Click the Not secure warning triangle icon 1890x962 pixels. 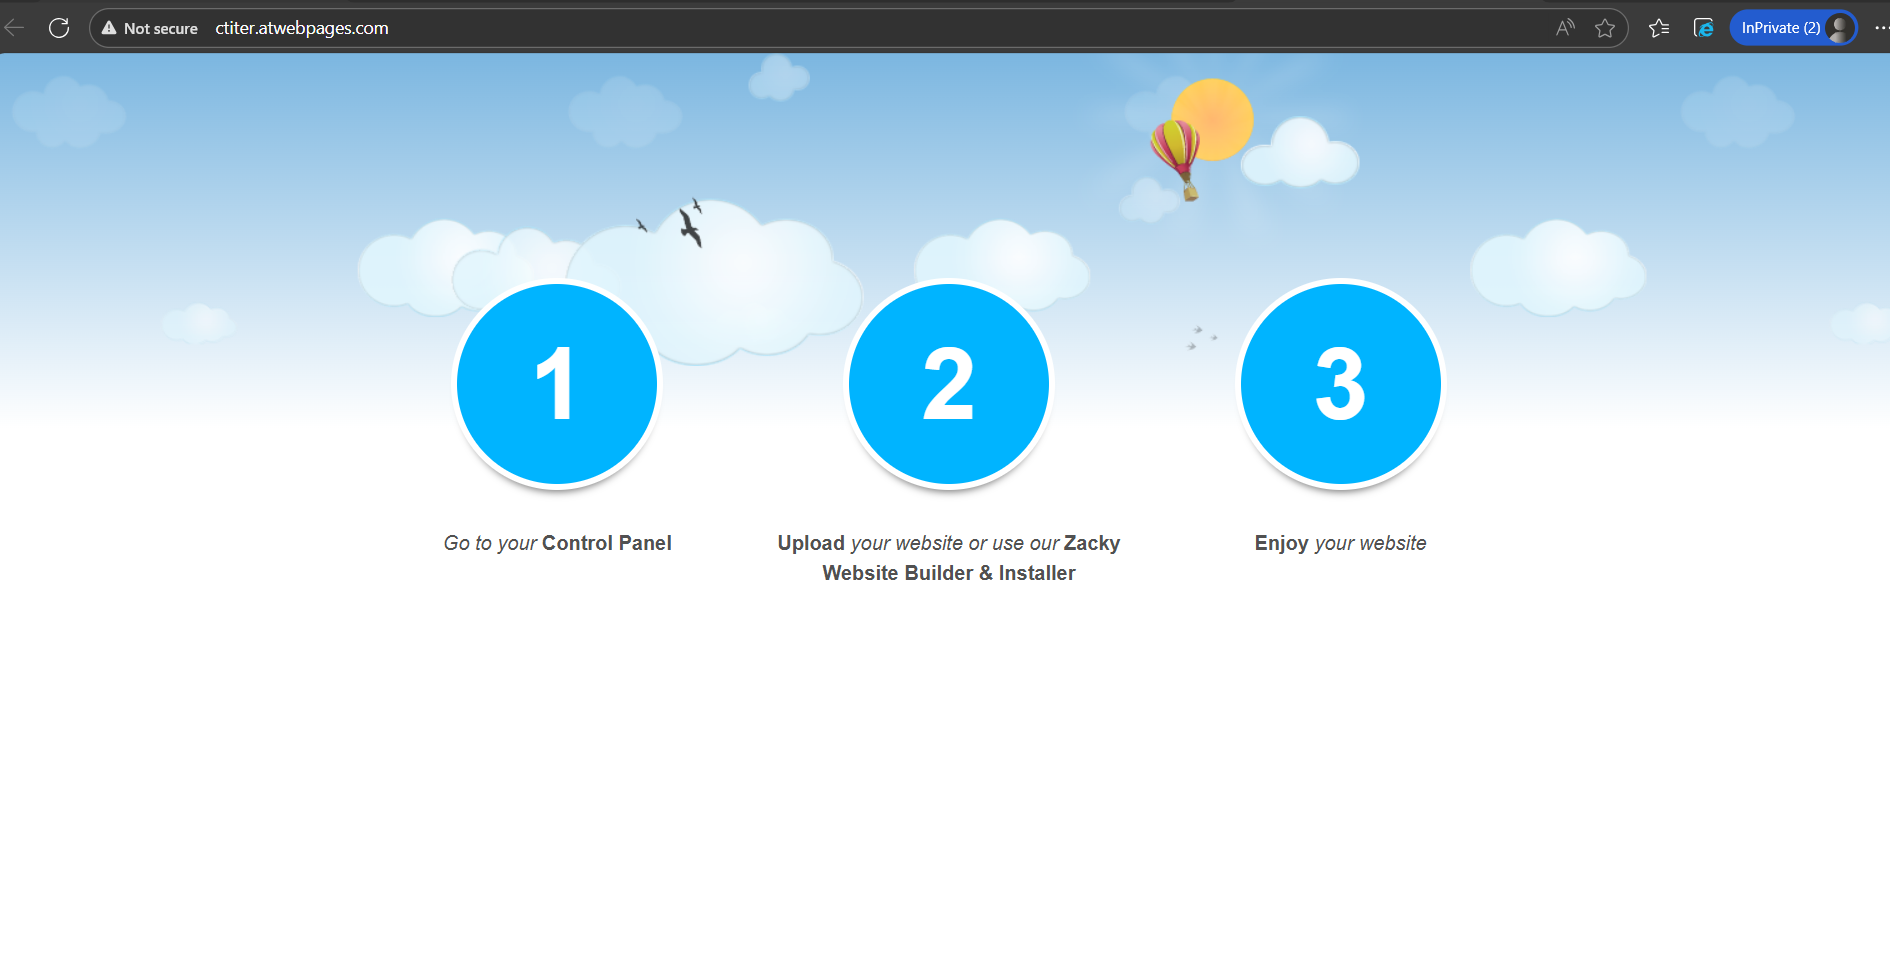[x=109, y=28]
